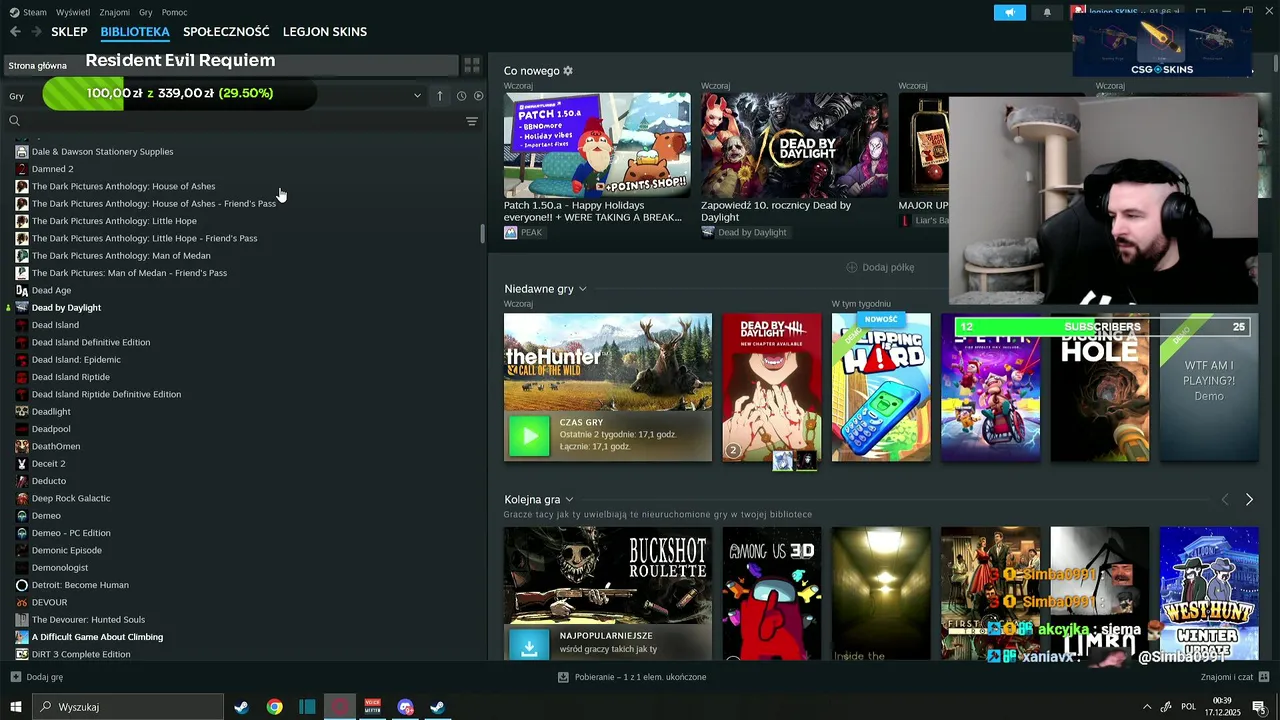Click Dodaj grę plus icon
The height and width of the screenshot is (720, 1280).
coord(15,677)
